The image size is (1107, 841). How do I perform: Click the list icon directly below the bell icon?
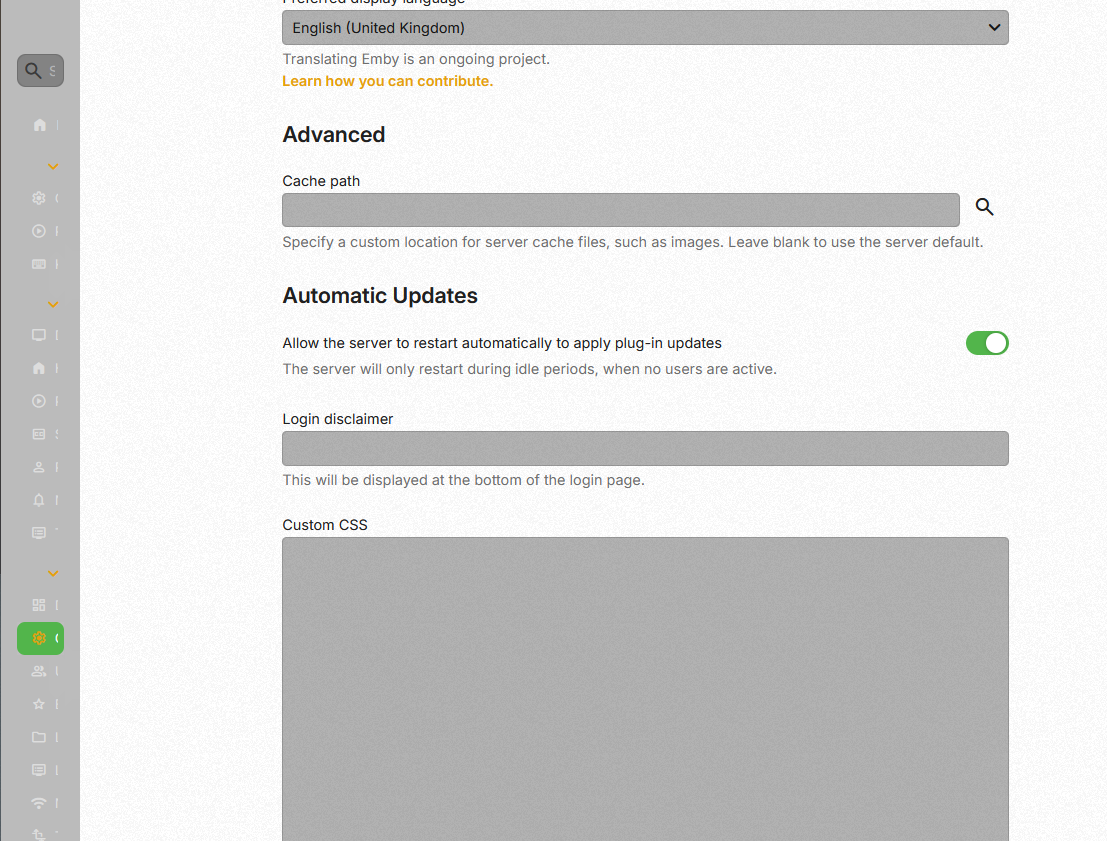(x=39, y=533)
